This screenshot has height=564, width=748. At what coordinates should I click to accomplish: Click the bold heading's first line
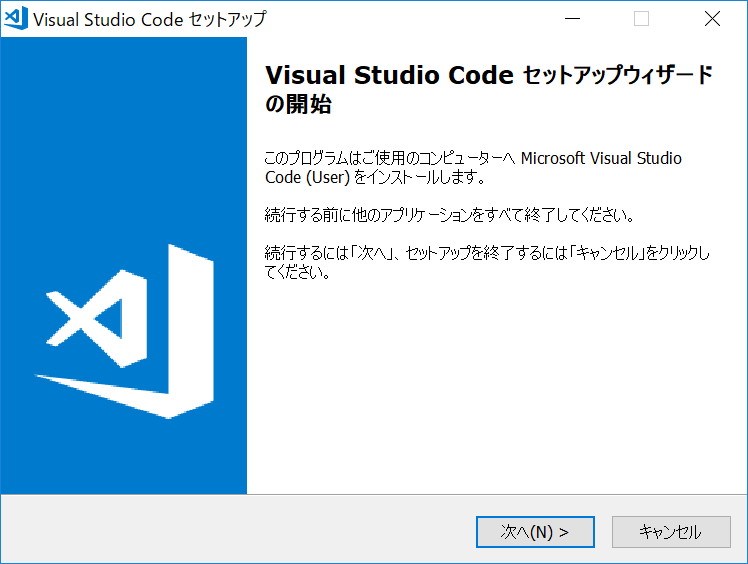tap(489, 76)
